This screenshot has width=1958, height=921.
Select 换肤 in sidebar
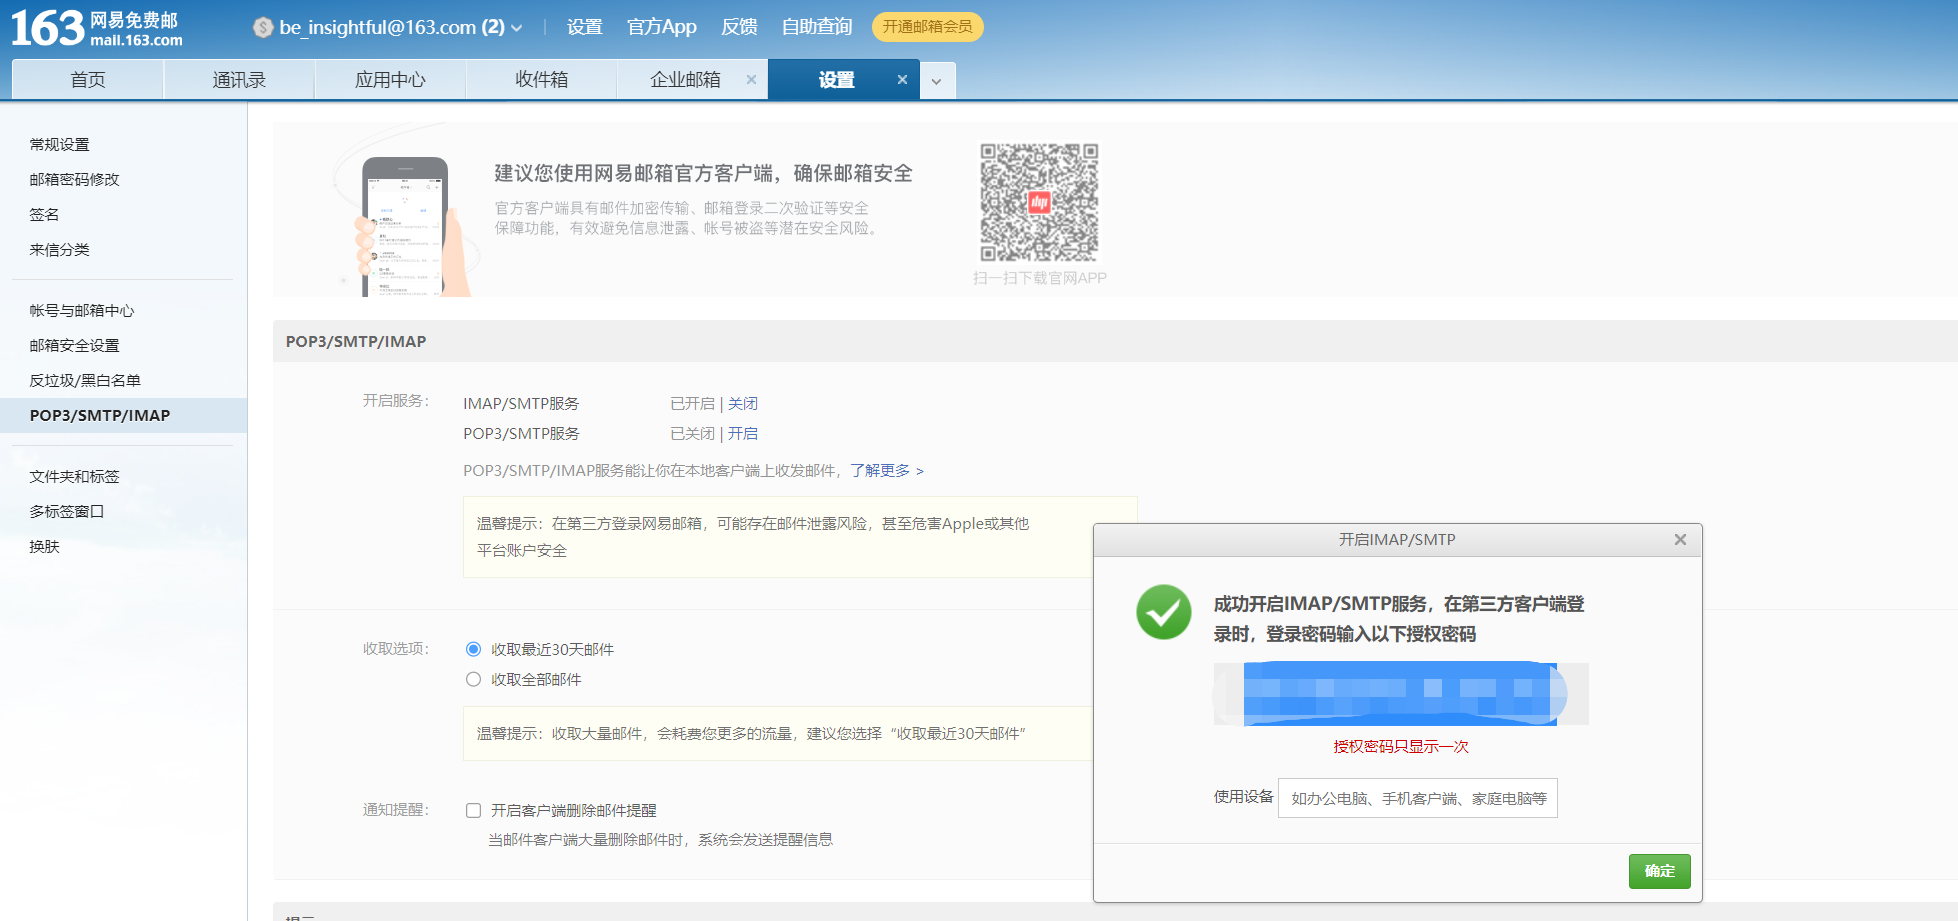pos(44,546)
